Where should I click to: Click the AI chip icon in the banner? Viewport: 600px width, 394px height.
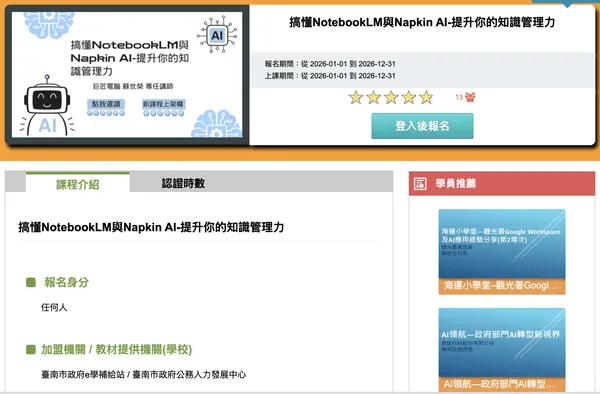(217, 35)
